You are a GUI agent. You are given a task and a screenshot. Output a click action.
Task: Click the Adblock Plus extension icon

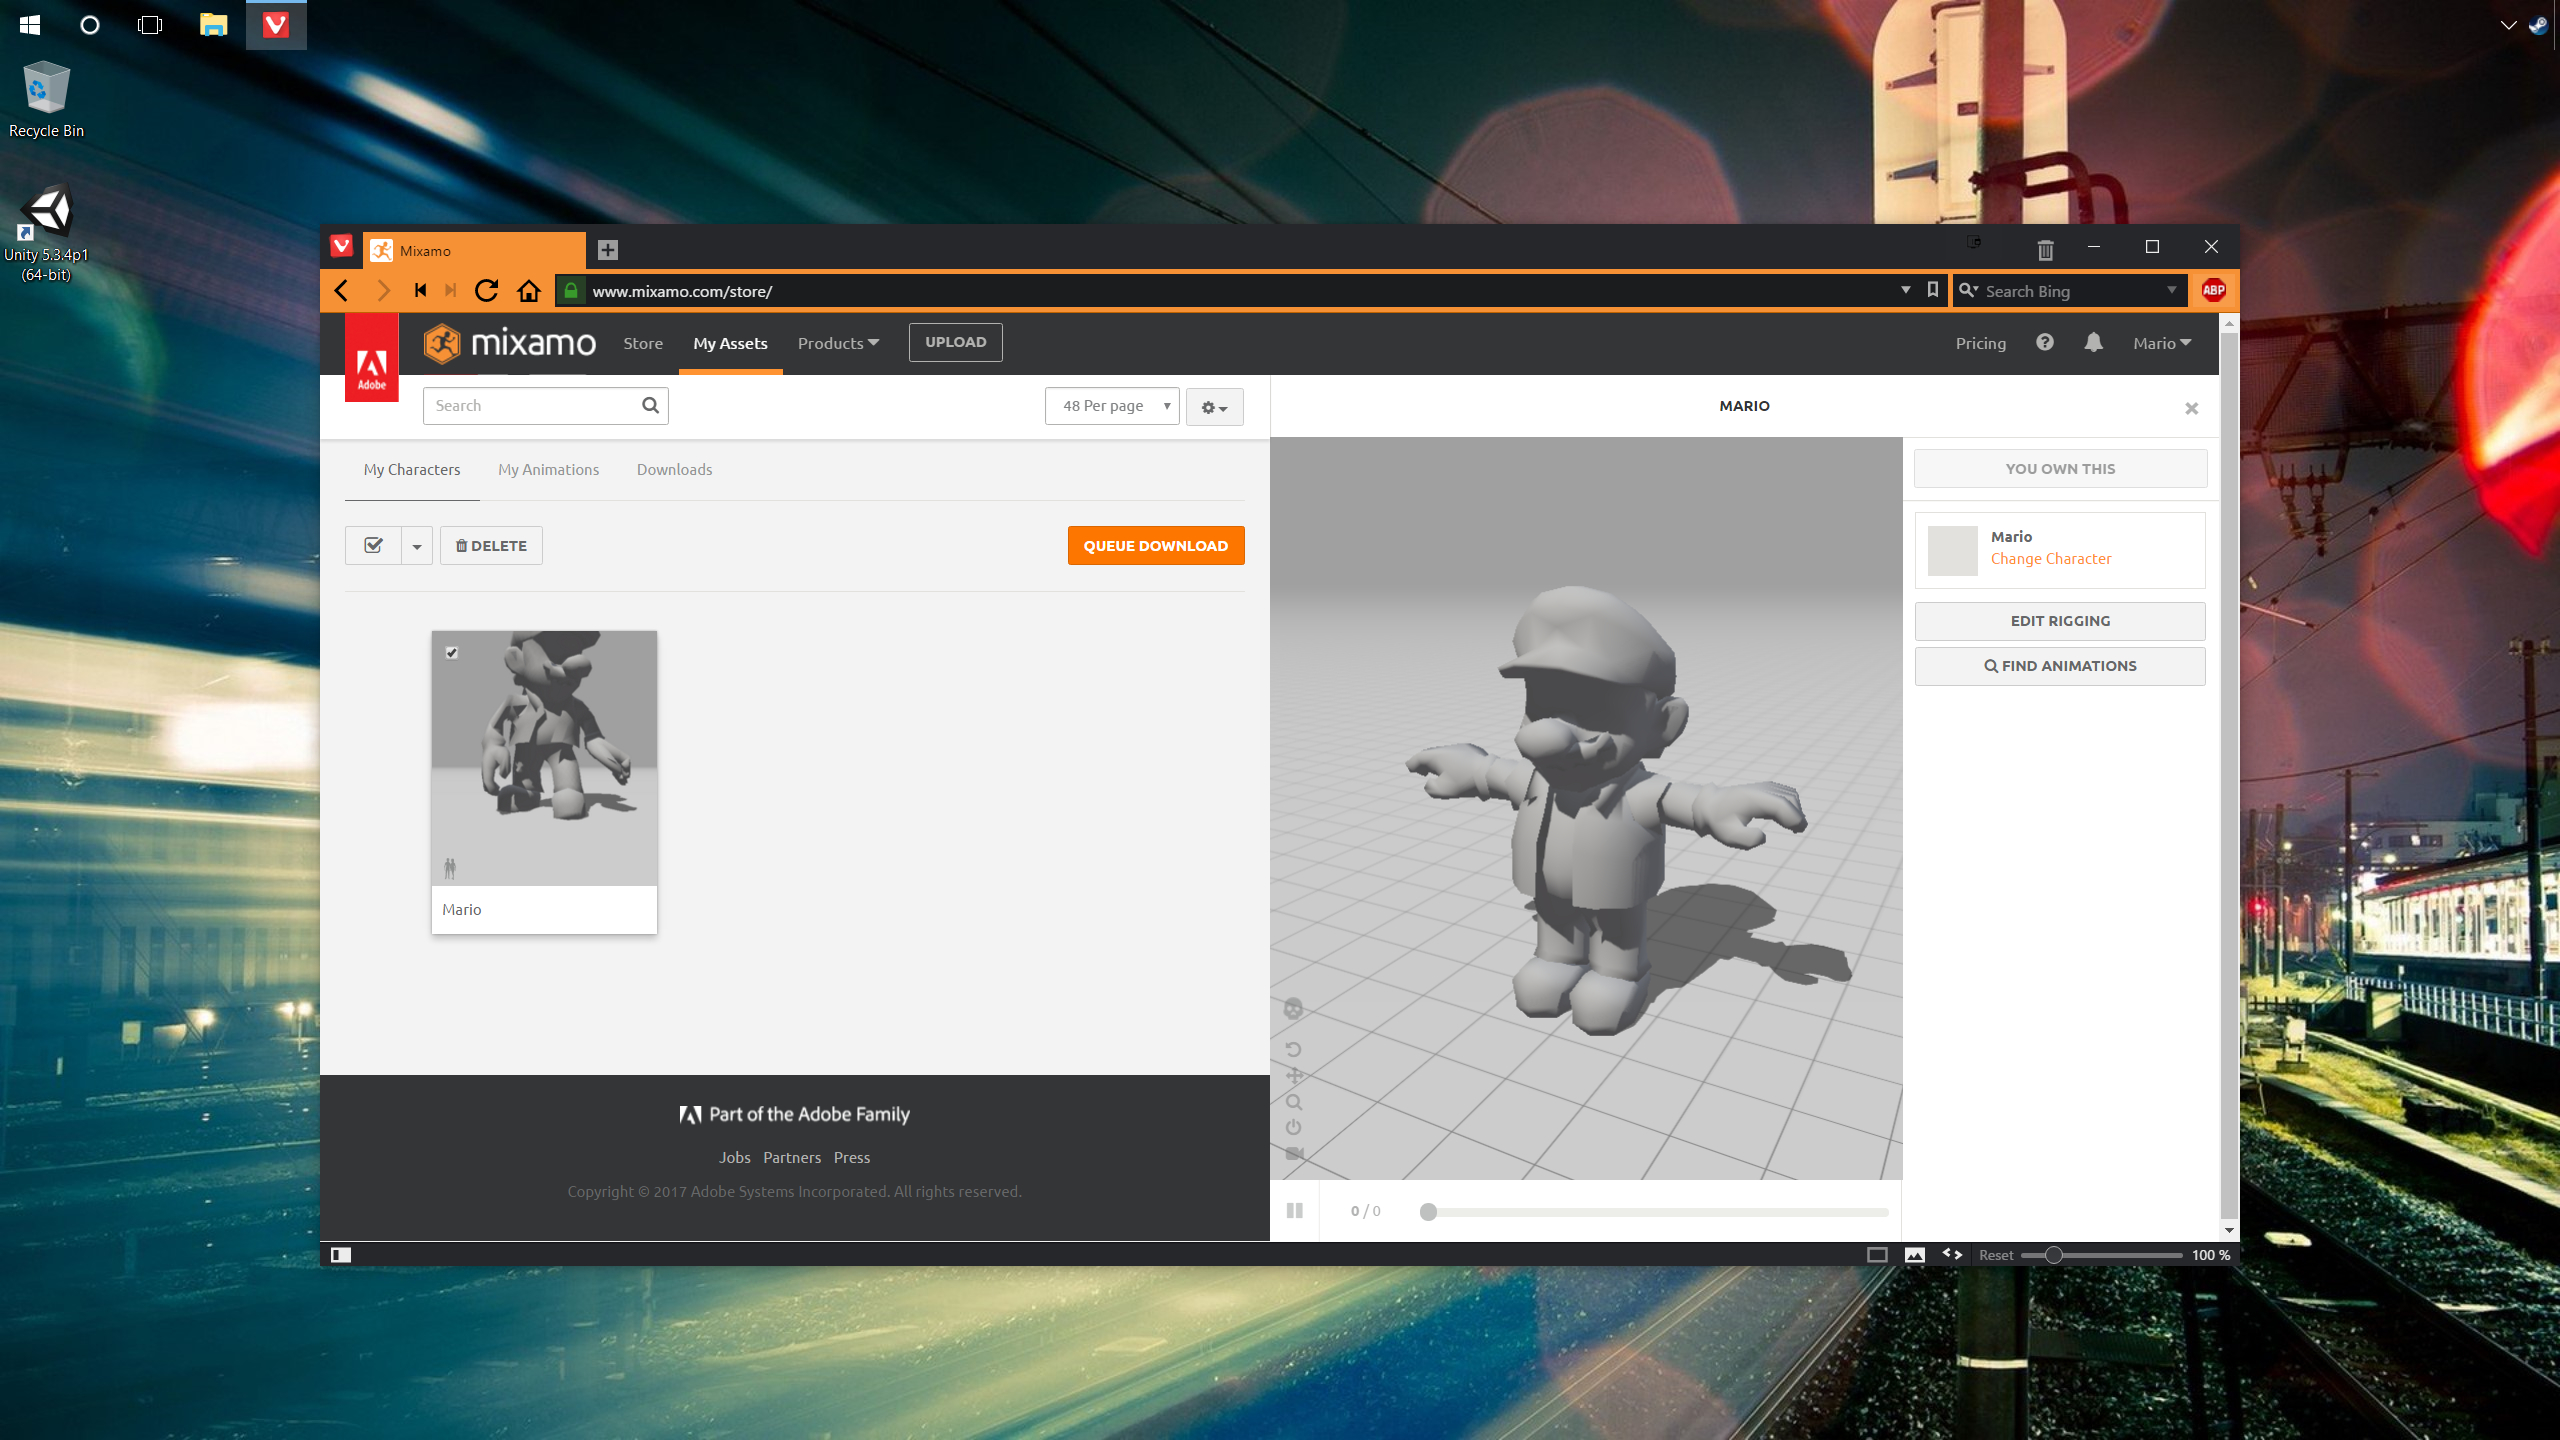pos(2214,291)
